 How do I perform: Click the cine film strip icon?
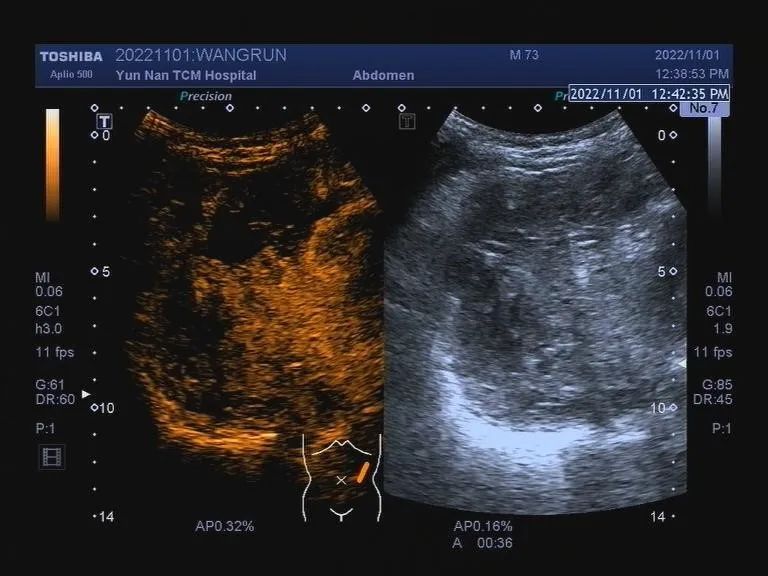(x=52, y=457)
